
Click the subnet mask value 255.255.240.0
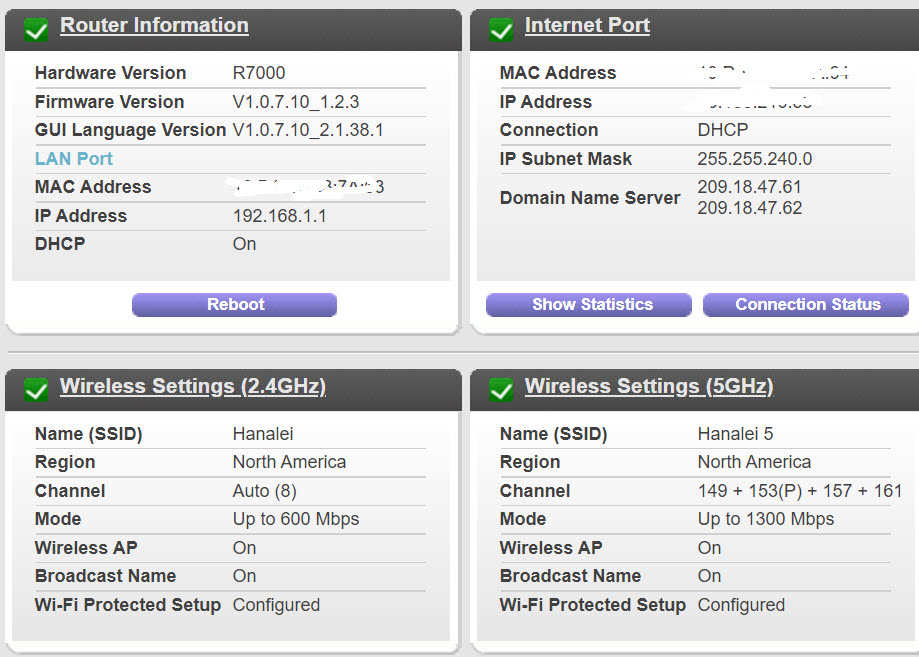(754, 159)
